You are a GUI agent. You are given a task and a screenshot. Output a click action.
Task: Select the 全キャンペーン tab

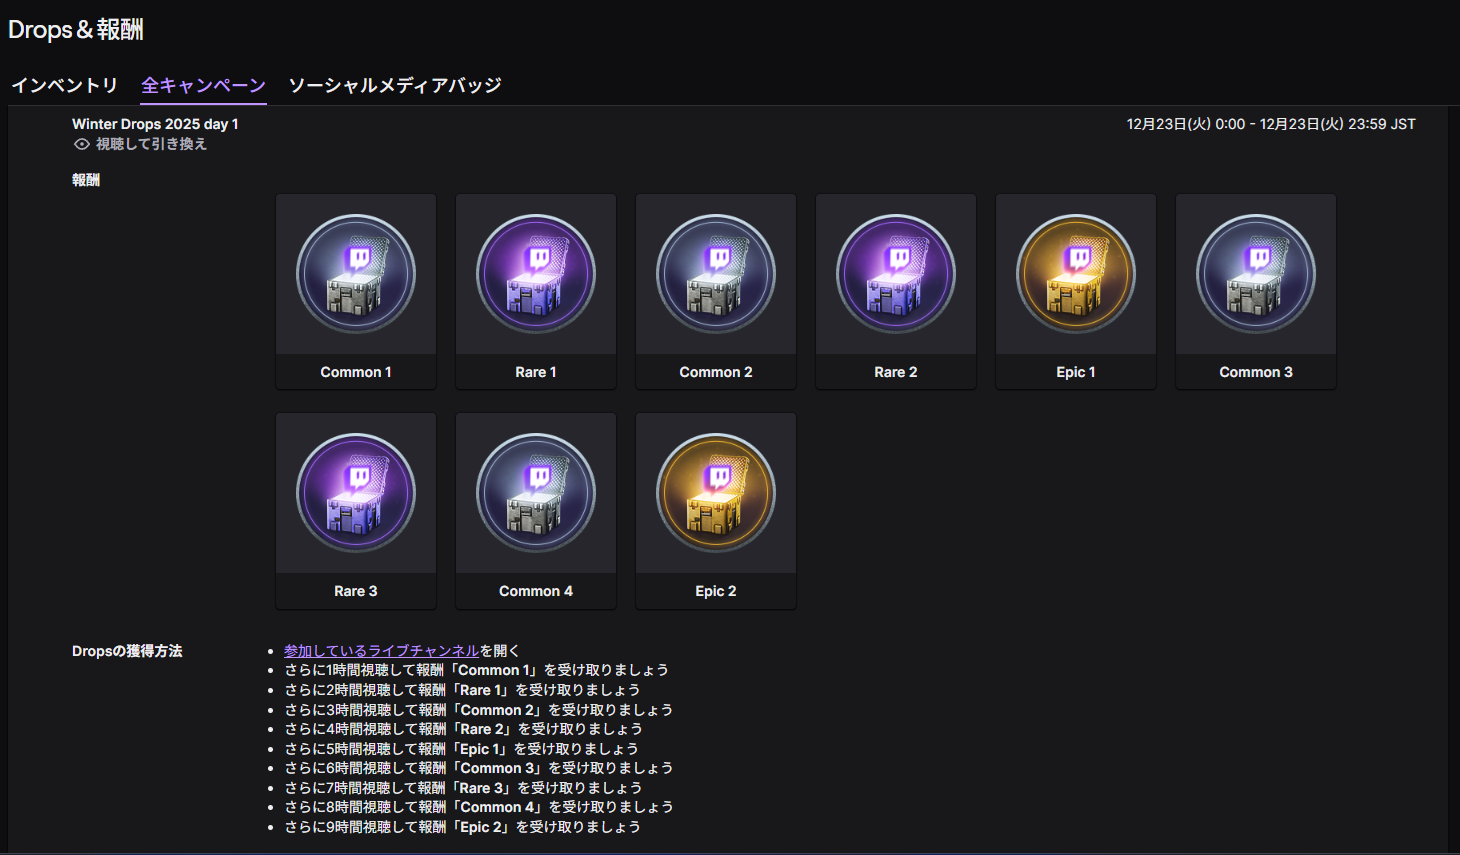click(x=203, y=85)
